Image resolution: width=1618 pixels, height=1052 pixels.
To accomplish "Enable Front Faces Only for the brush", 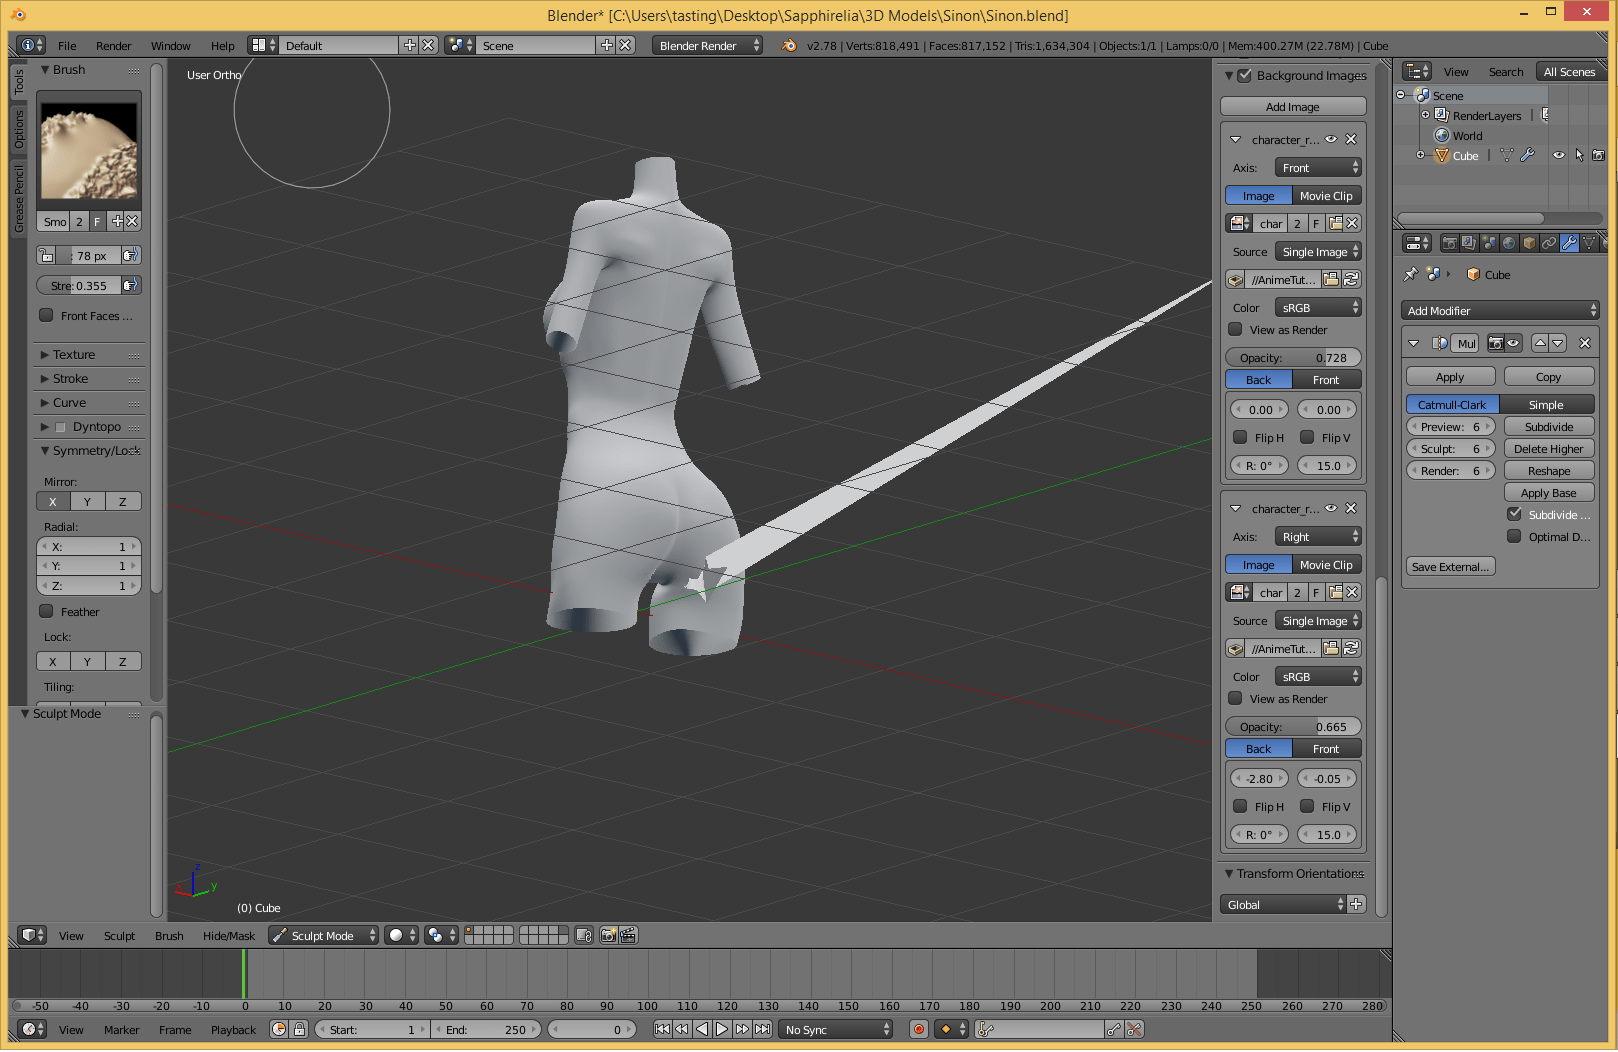I will [47, 315].
